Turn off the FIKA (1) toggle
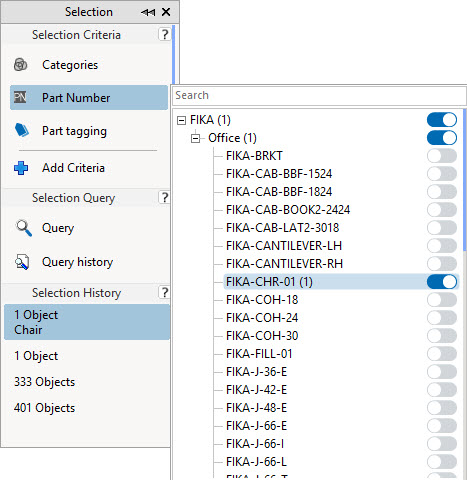The image size is (467, 480). click(x=442, y=120)
